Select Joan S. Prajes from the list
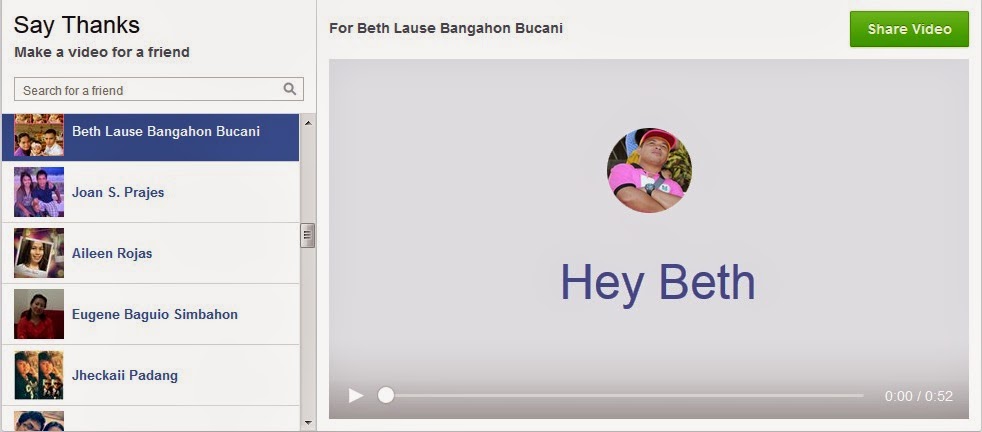 tap(150, 192)
